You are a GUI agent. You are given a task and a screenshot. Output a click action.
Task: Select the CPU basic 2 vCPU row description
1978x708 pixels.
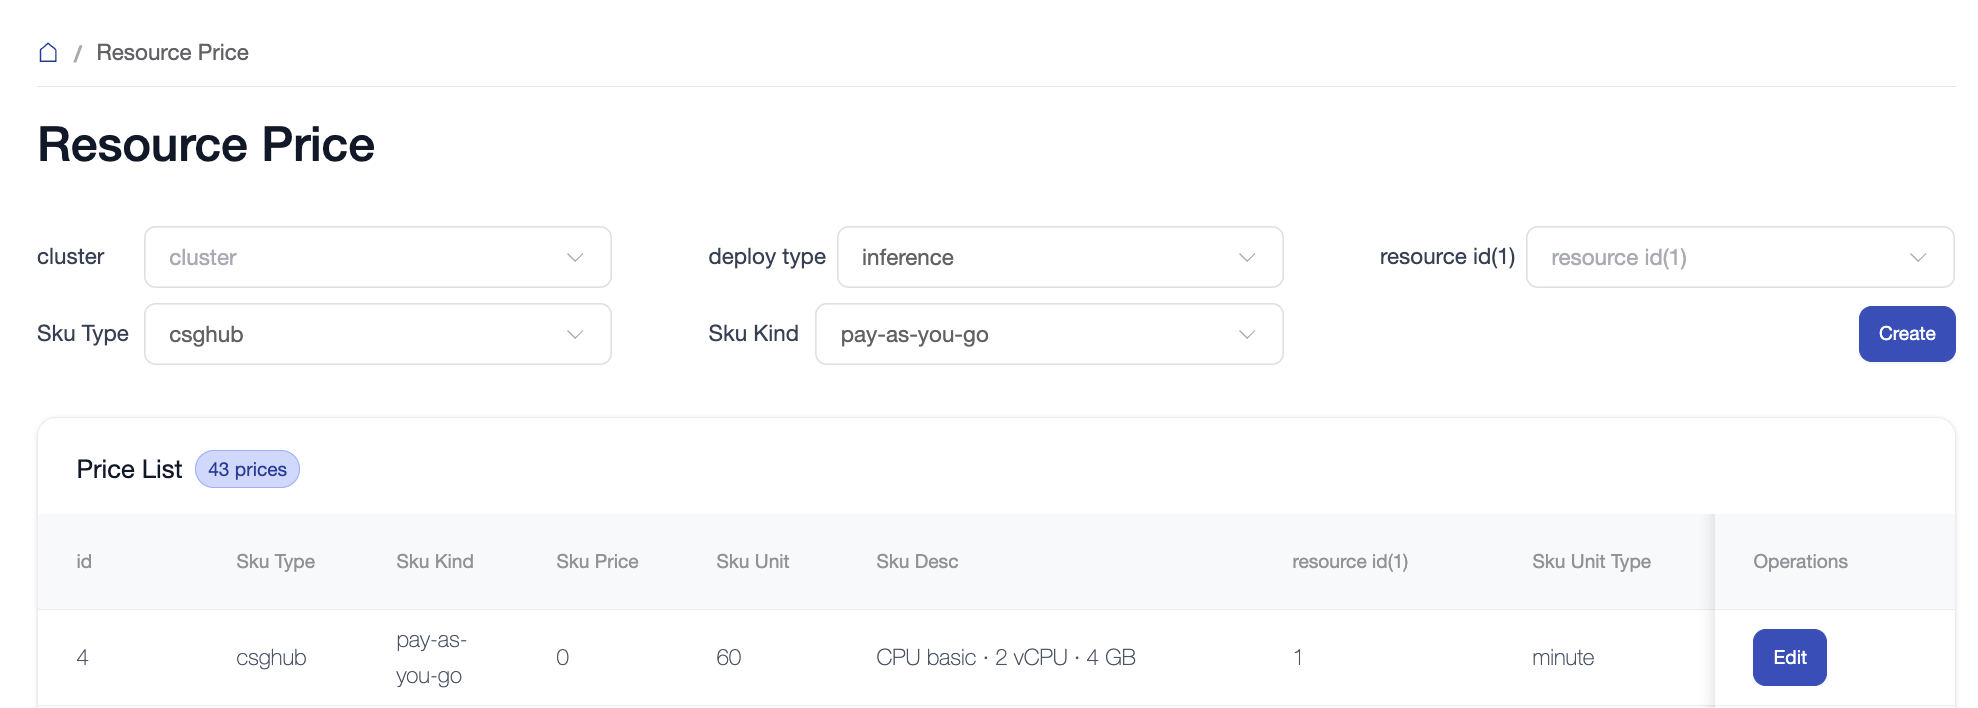pyautogui.click(x=1005, y=657)
